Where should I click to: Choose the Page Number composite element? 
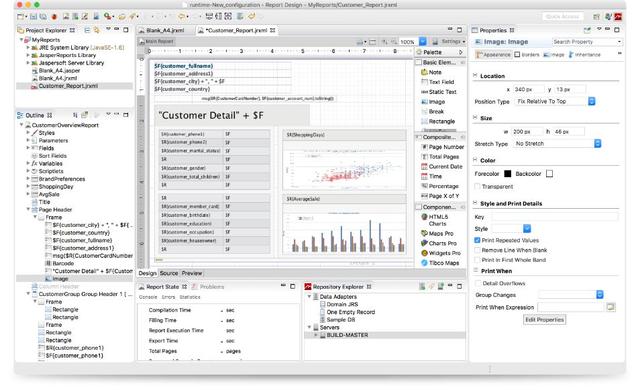coord(442,147)
